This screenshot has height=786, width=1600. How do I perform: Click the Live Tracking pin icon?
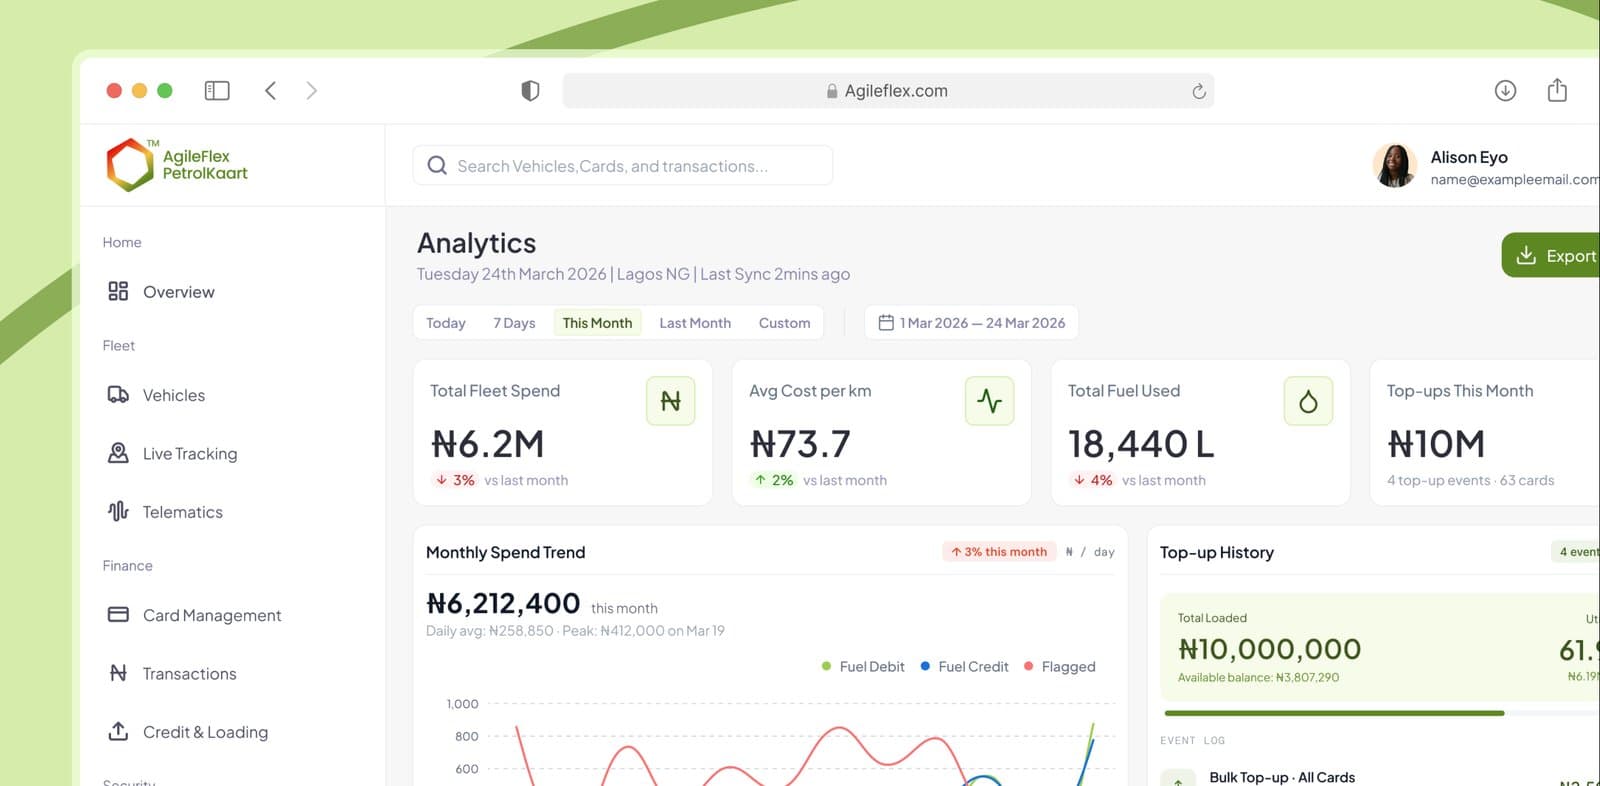(118, 453)
